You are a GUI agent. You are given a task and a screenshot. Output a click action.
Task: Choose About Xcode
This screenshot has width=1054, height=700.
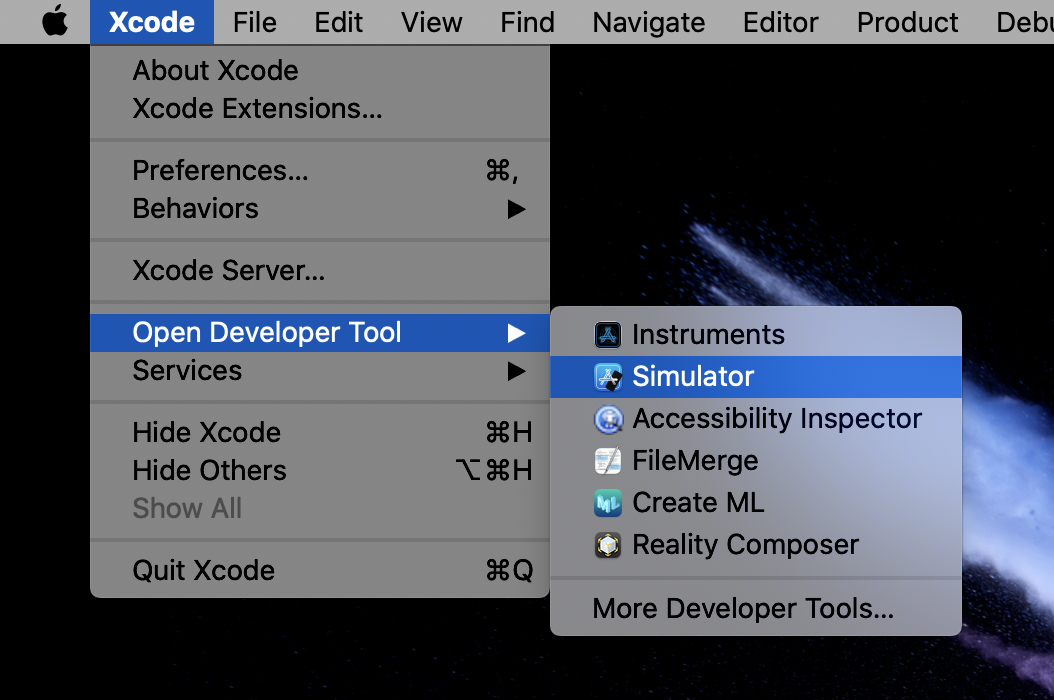pyautogui.click(x=320, y=71)
